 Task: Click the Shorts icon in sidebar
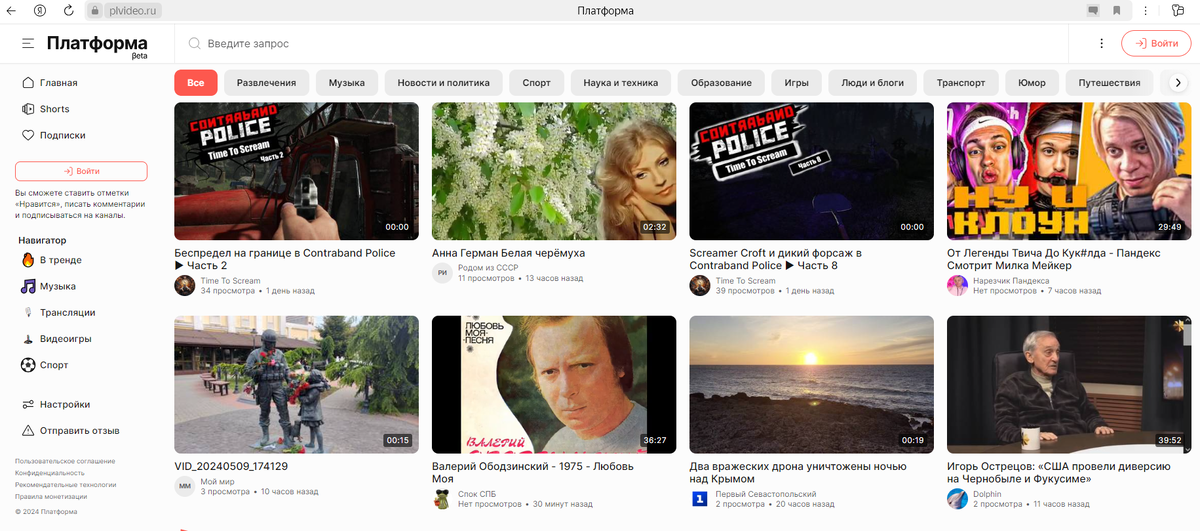click(29, 109)
